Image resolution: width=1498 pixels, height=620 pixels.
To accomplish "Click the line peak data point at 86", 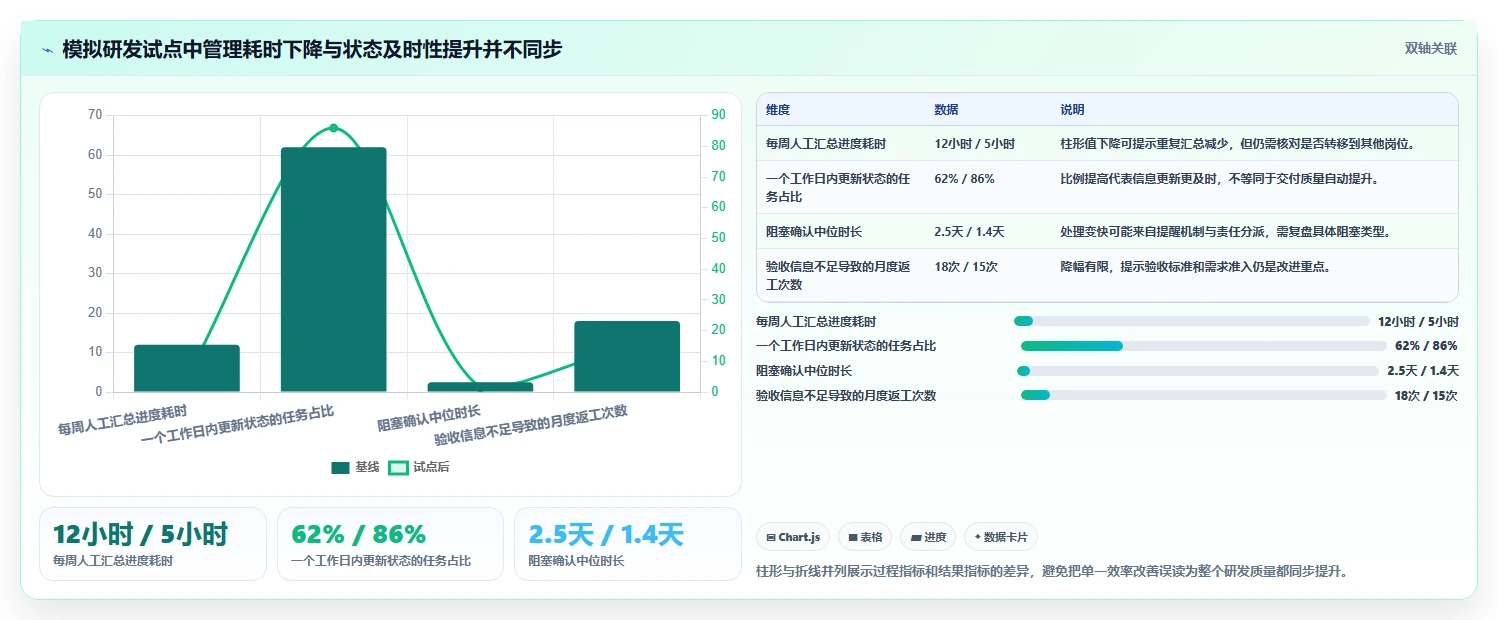I will (x=333, y=128).
